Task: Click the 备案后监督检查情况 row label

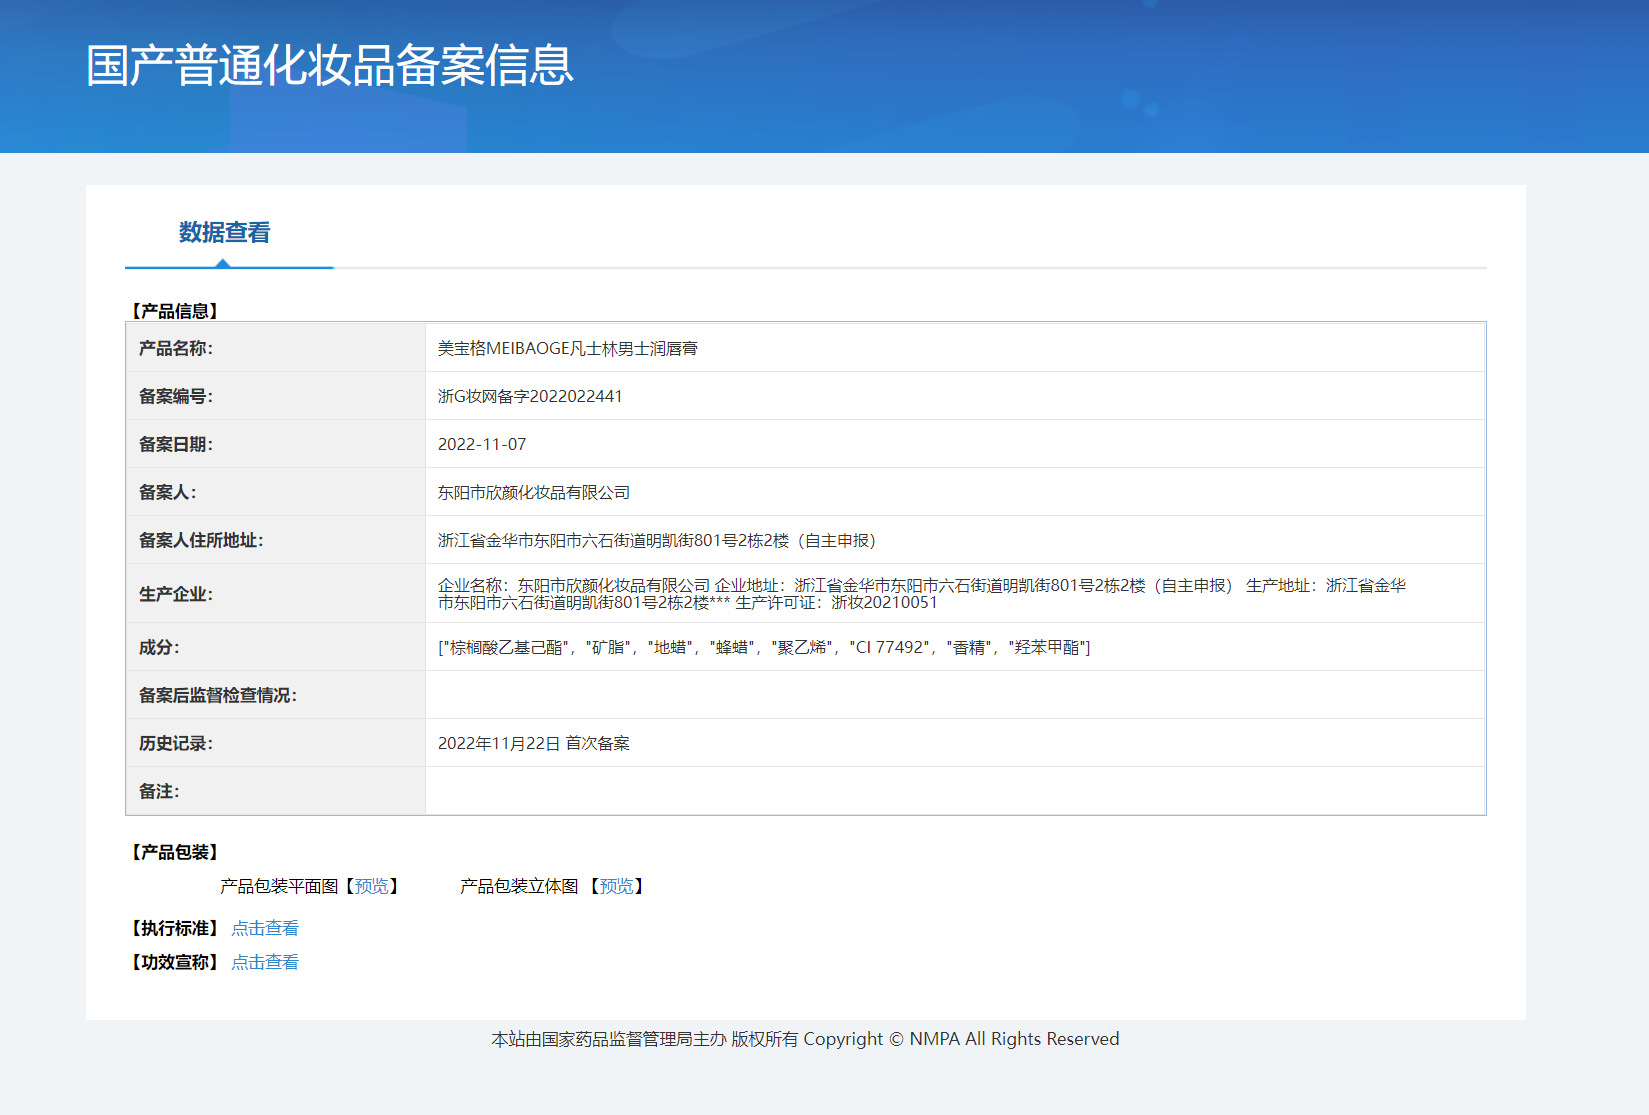Action: [x=218, y=695]
